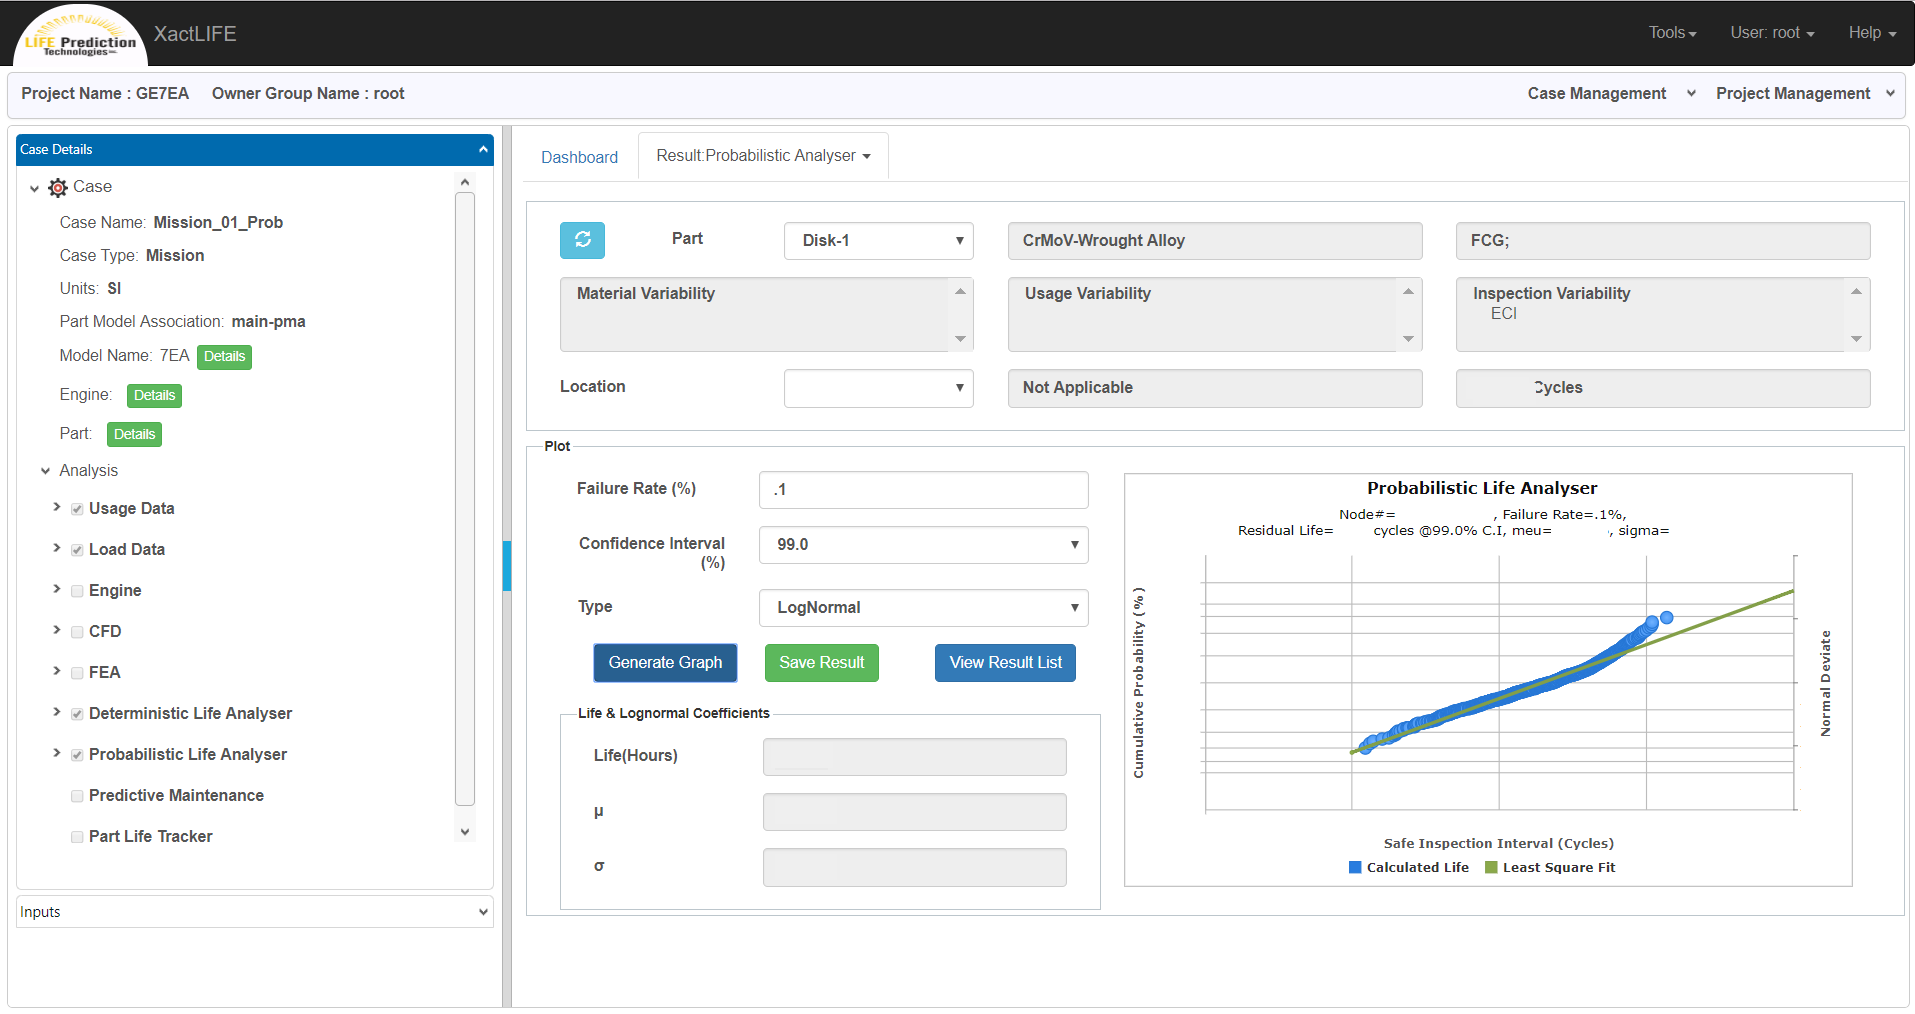Click Inspection Variability scroll down arrow

tap(1856, 339)
